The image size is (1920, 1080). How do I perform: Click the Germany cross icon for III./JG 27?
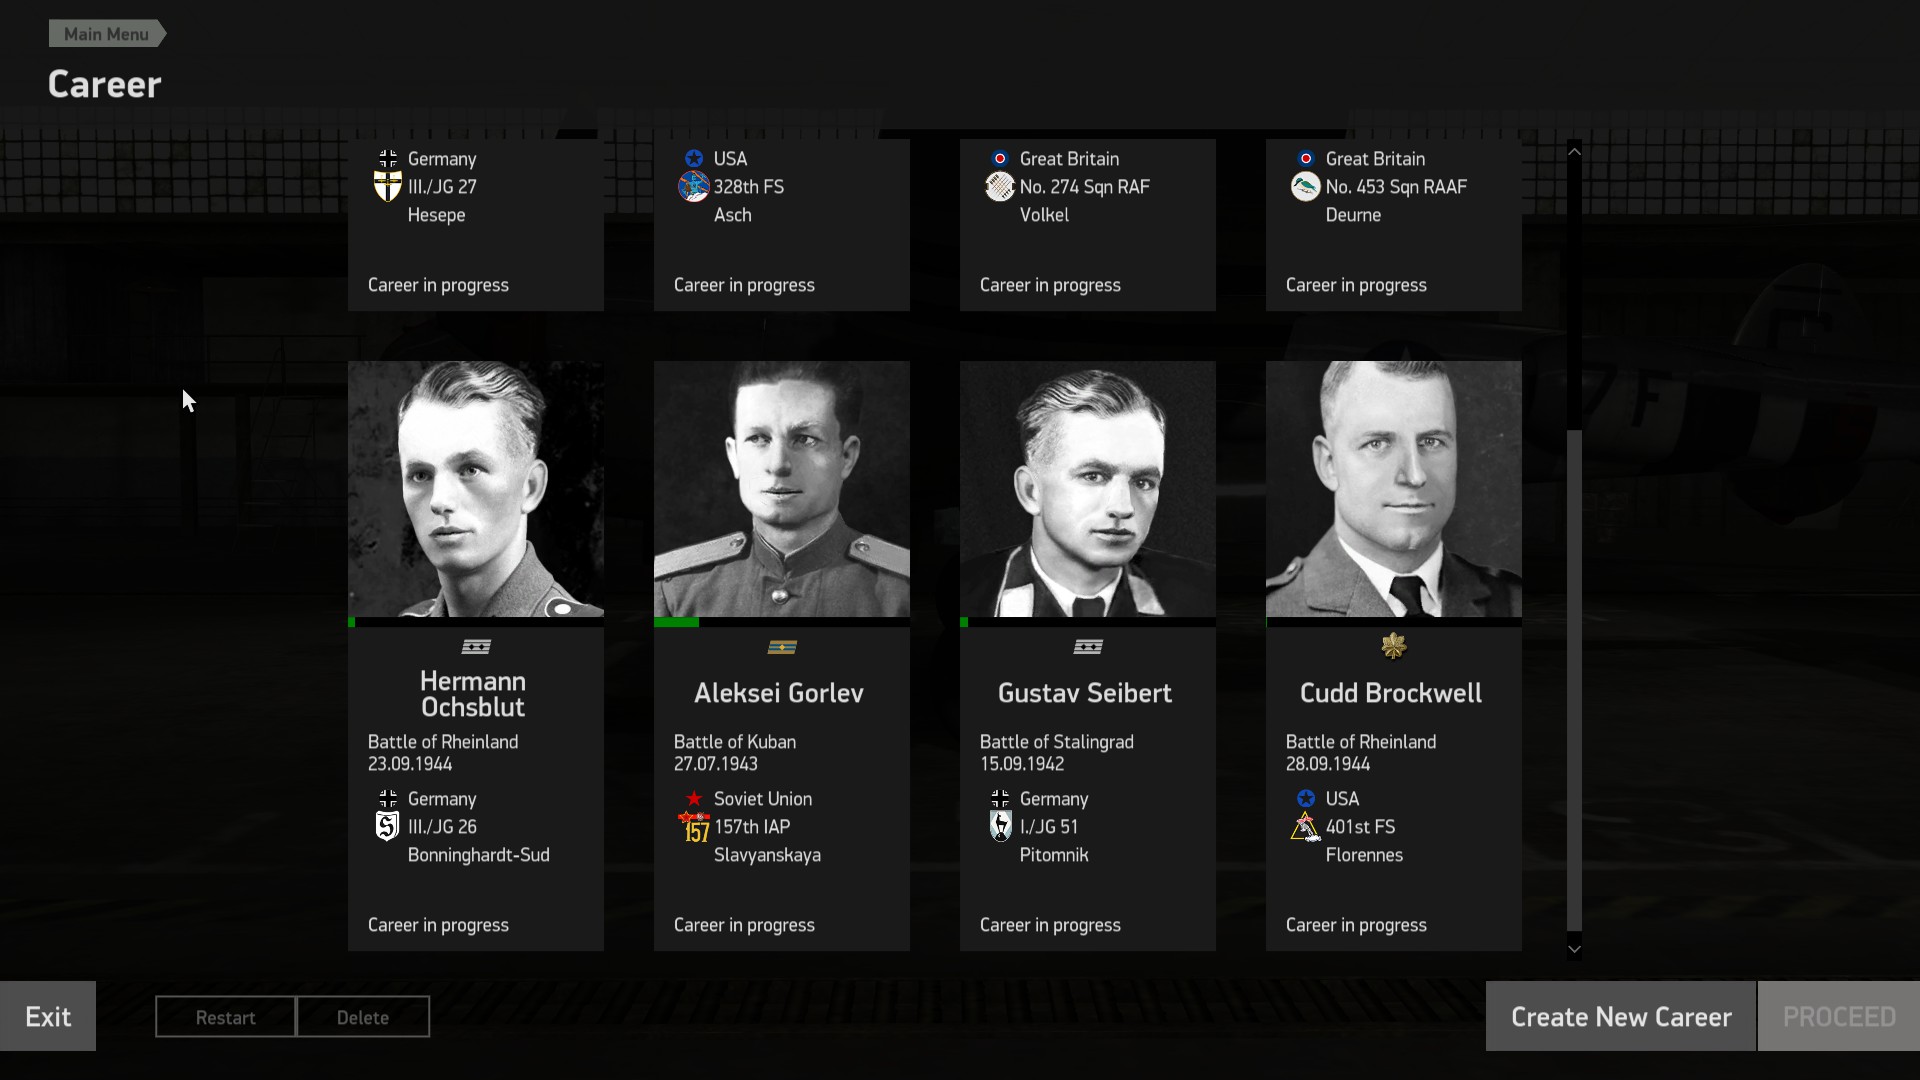[x=388, y=159]
